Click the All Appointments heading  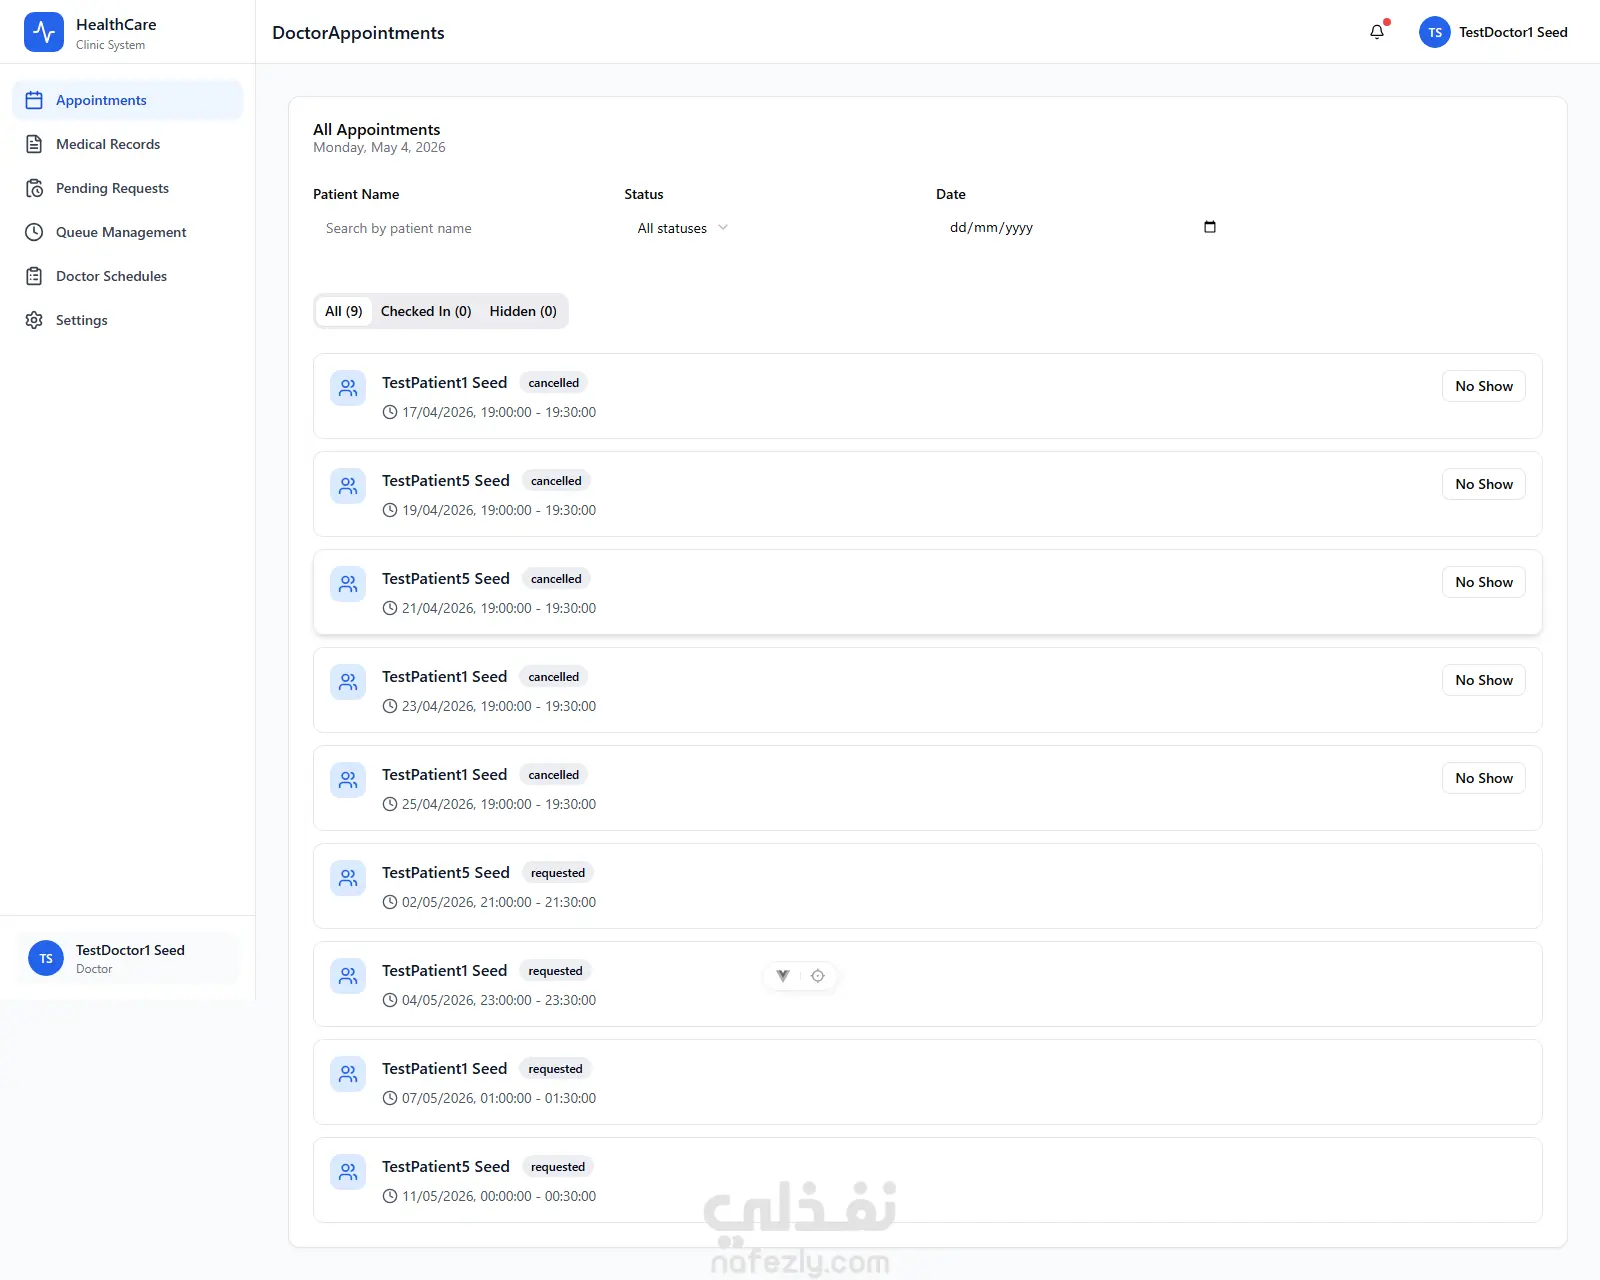pyautogui.click(x=377, y=129)
